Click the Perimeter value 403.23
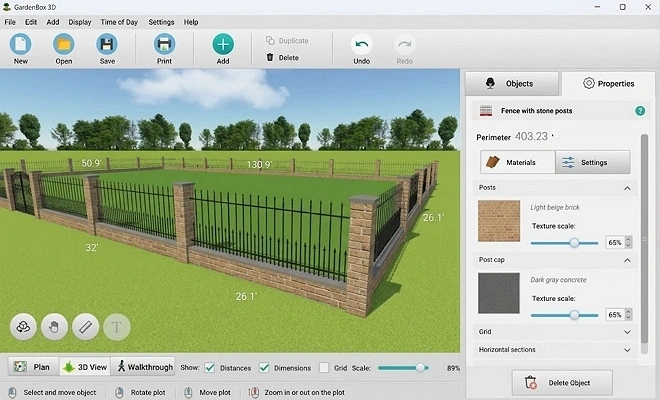 click(531, 136)
